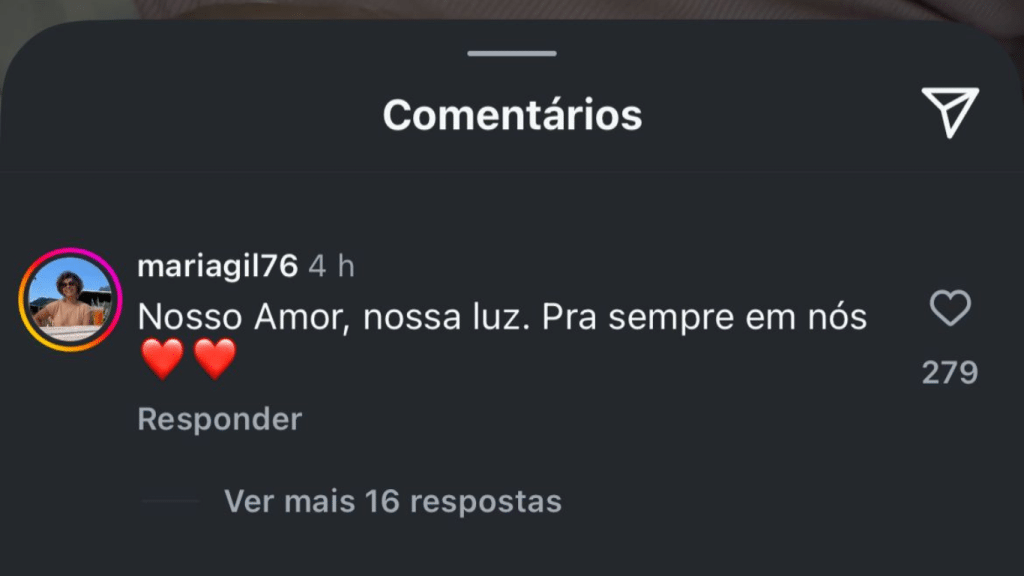This screenshot has width=1024, height=576.
Task: Click the 'Nosso Amor, nossa luz' comment text
Action: [x=333, y=317]
